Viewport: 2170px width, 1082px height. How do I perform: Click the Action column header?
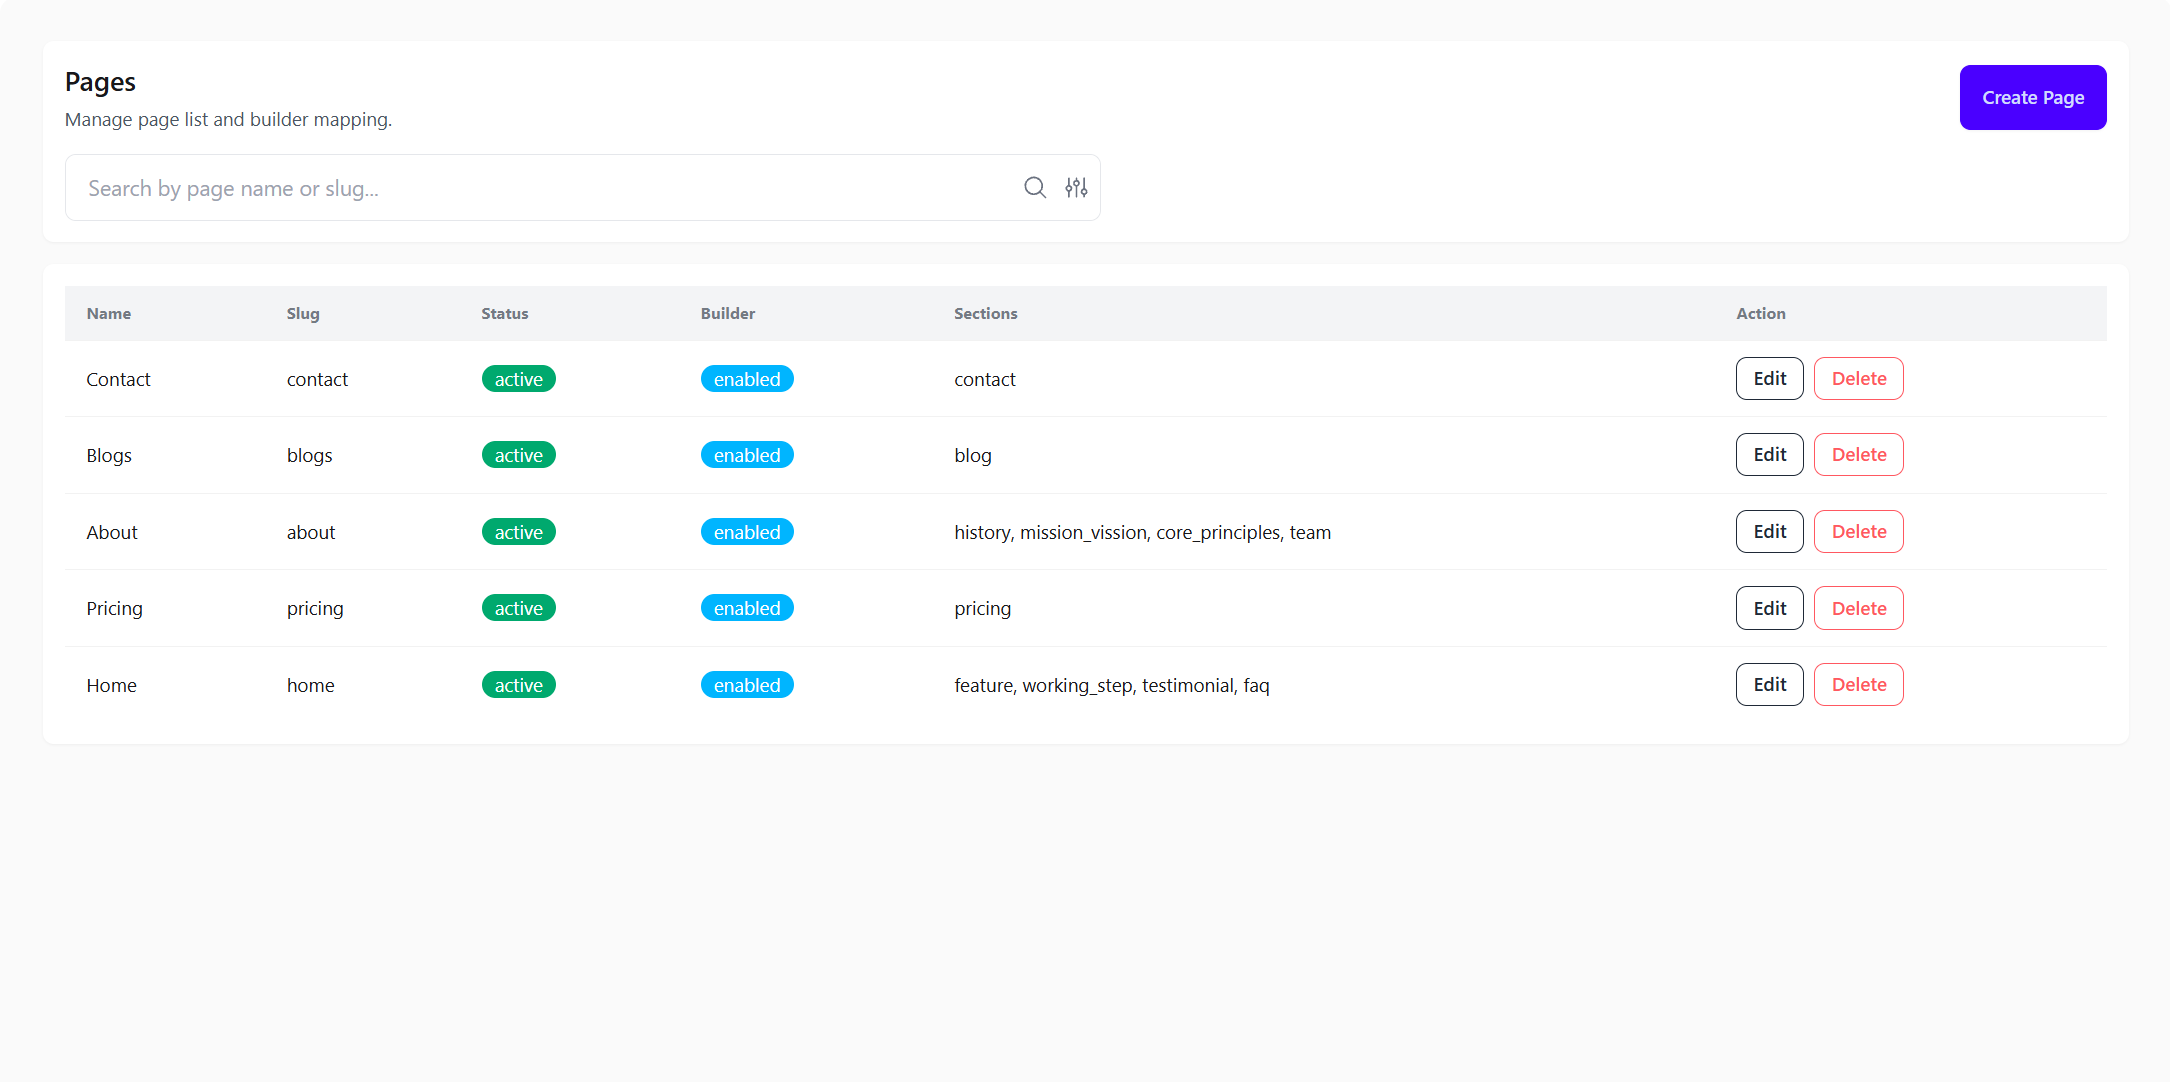click(1761, 313)
